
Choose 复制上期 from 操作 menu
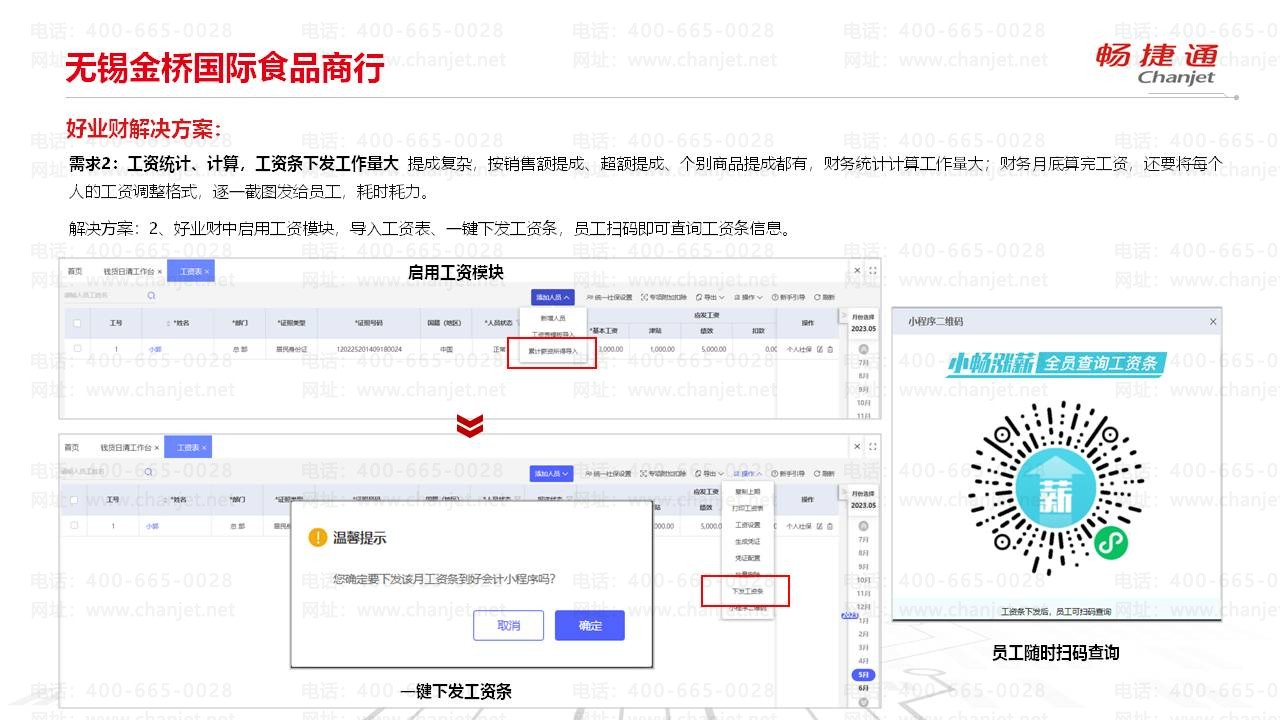(748, 492)
